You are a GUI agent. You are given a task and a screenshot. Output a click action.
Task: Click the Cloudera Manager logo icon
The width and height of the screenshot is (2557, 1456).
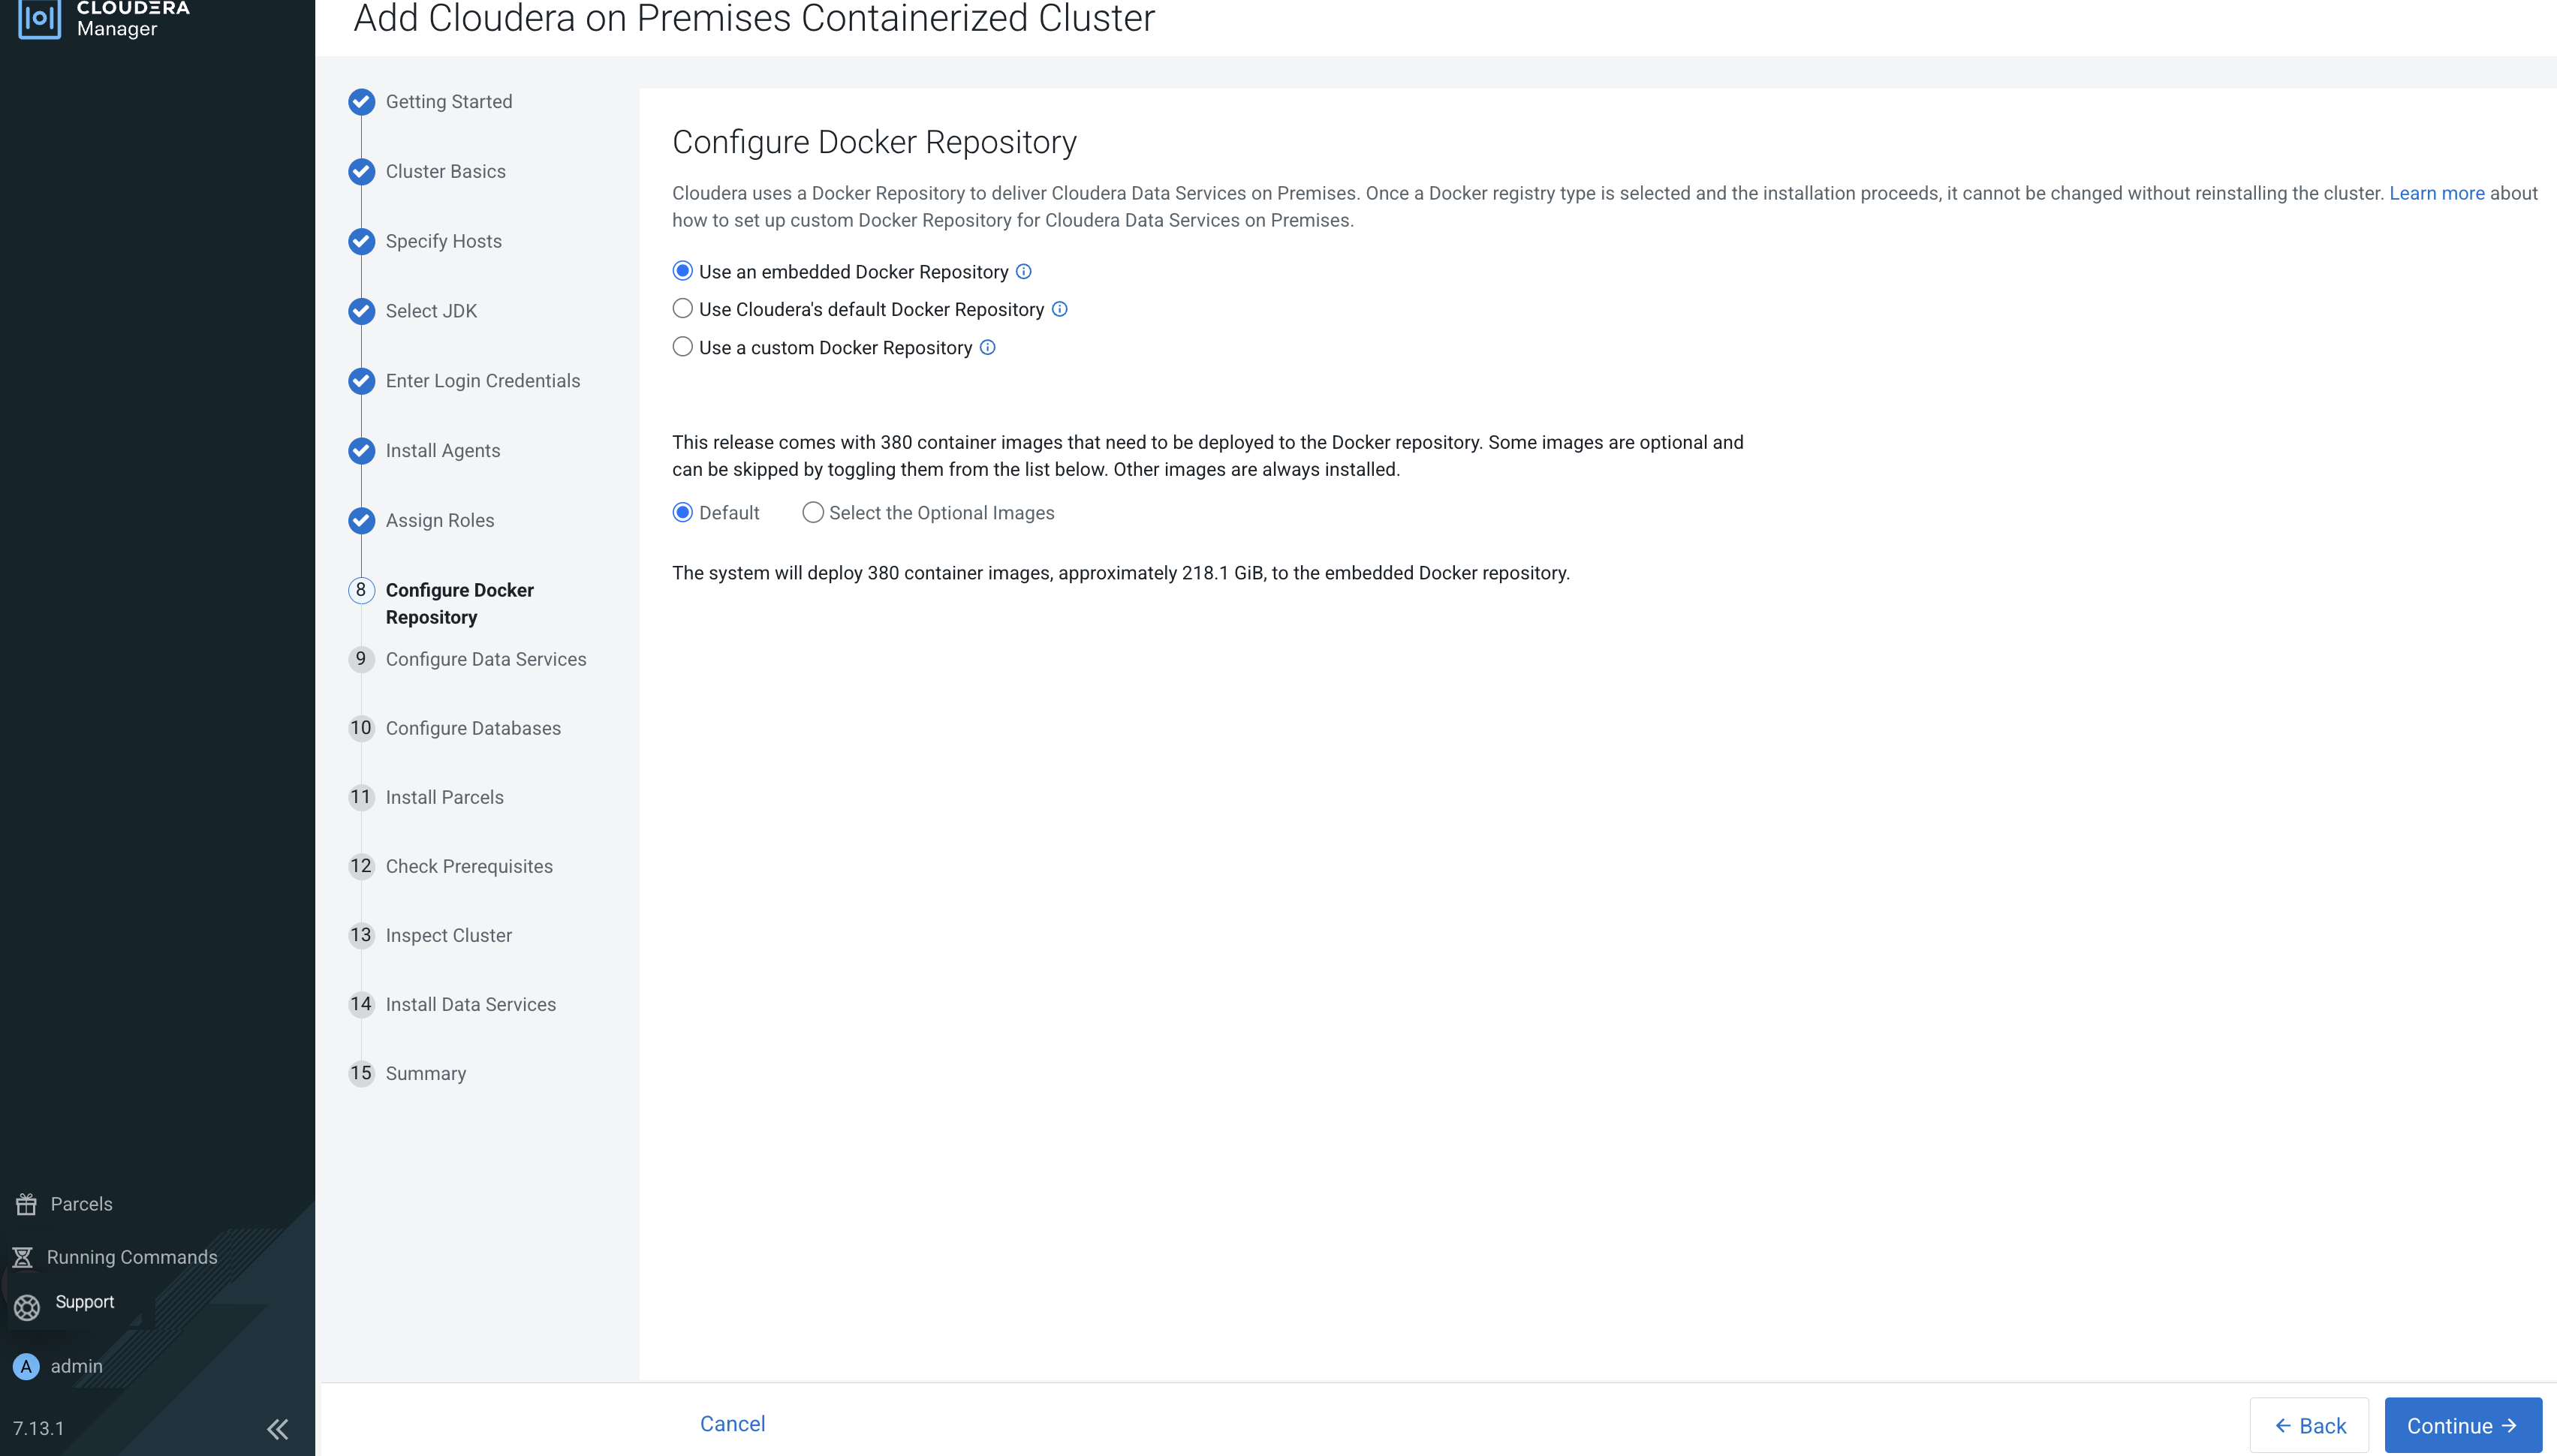coord(39,17)
